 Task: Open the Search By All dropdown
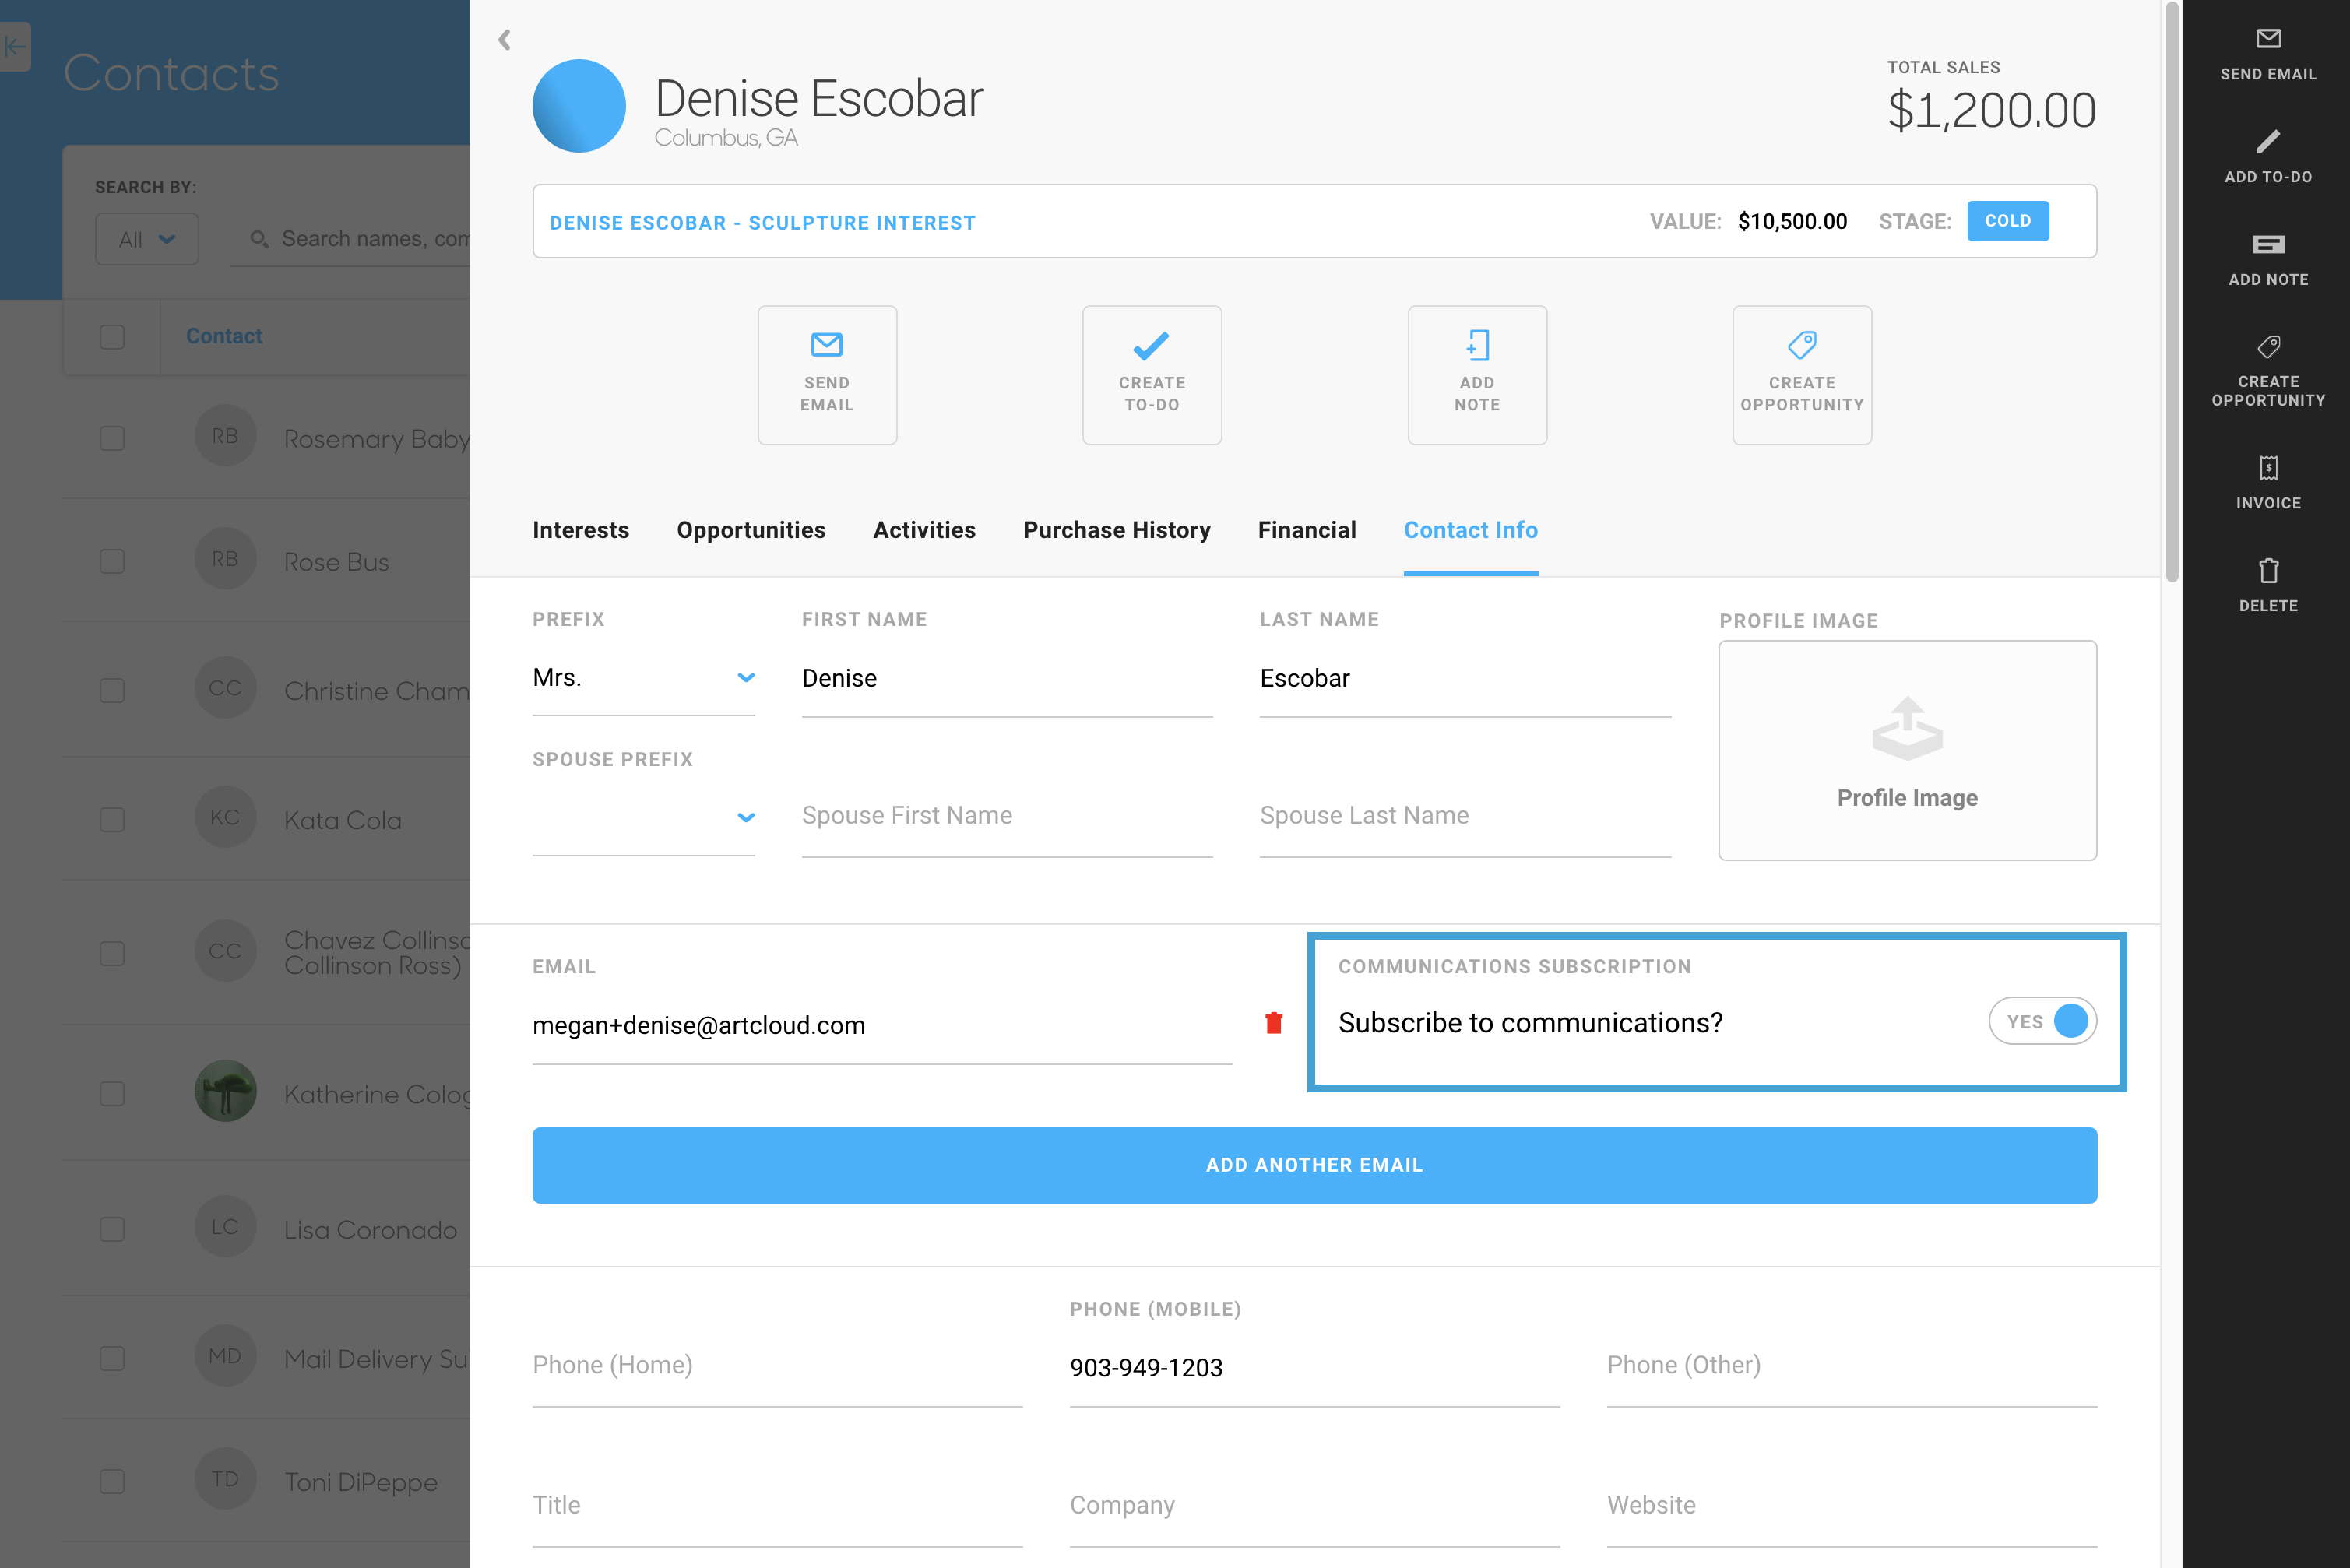tap(147, 239)
